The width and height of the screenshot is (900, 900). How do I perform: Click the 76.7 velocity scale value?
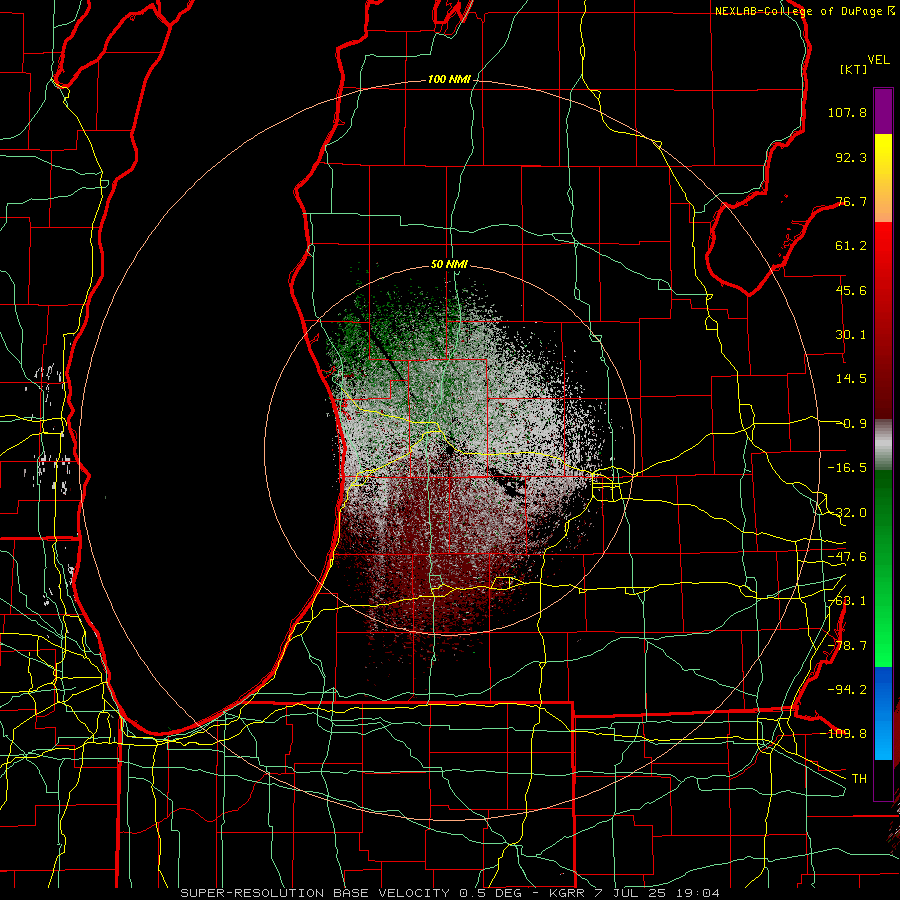[x=851, y=201]
